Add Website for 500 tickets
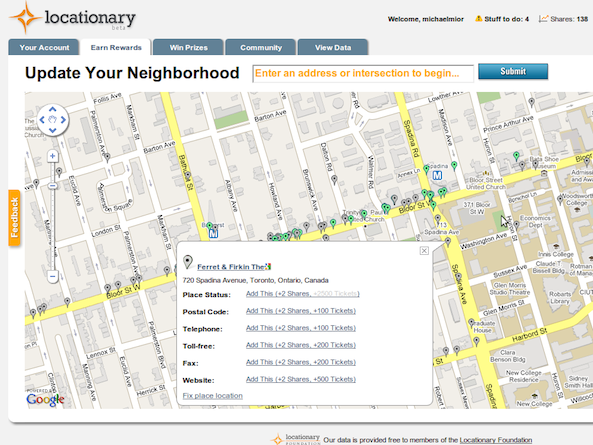The width and height of the screenshot is (593, 445). coord(301,379)
